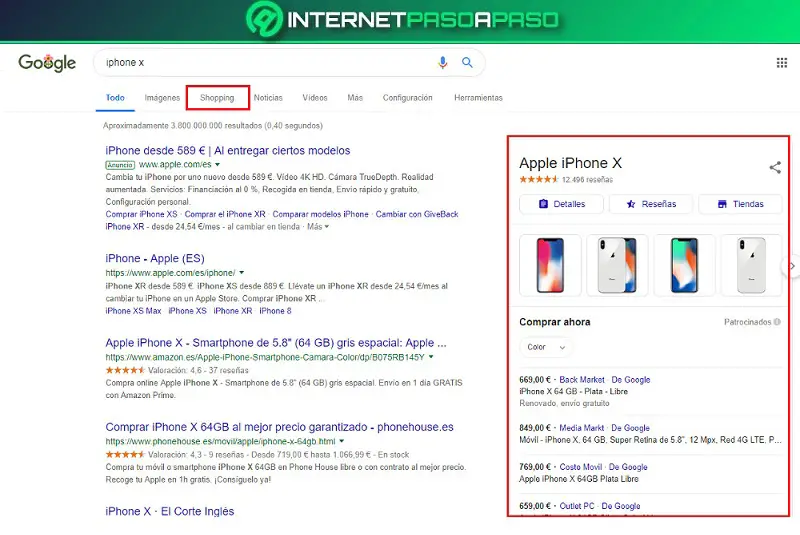Open 'iPhone X · El Corte Inglés' result
800x535 pixels.
170,511
